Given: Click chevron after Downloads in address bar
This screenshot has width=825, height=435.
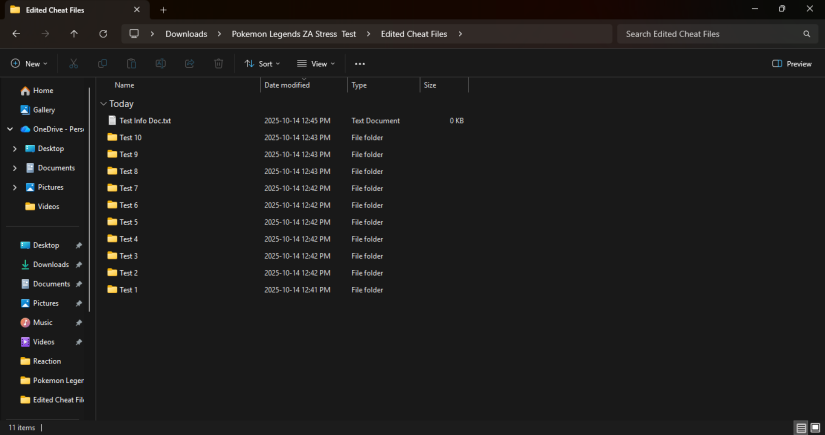Looking at the screenshot, I should pyautogui.click(x=219, y=34).
